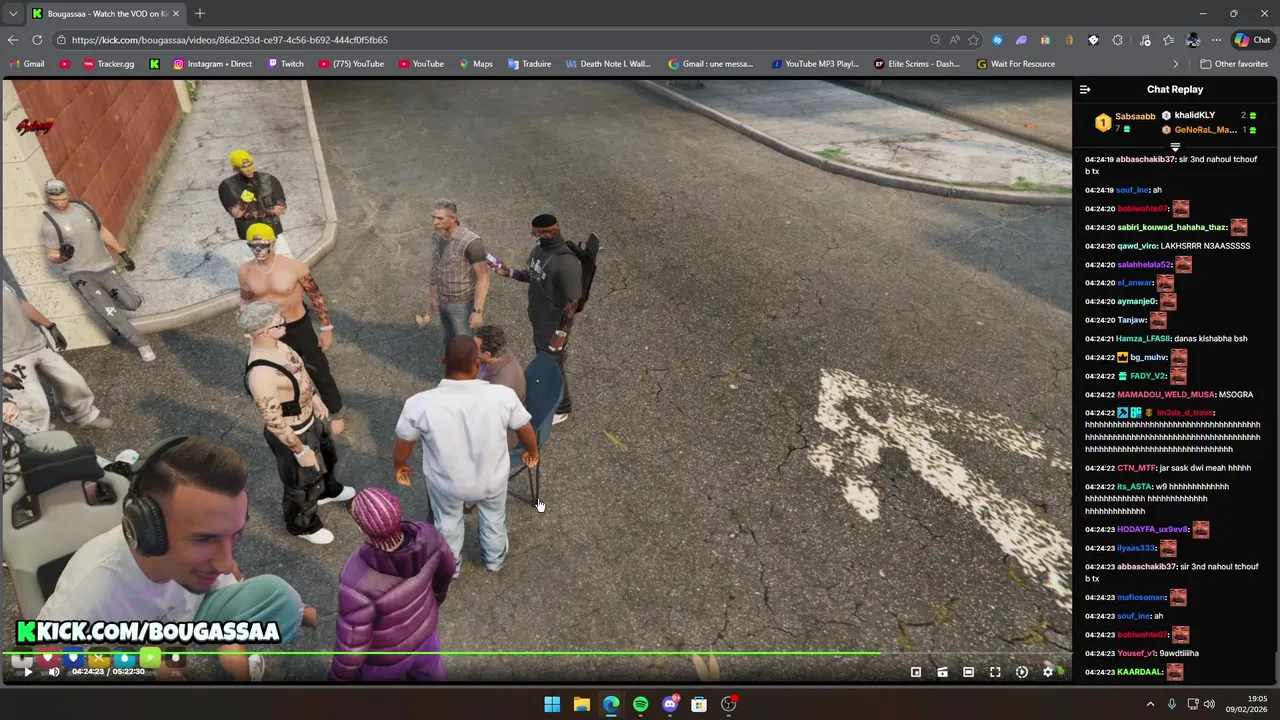Open Instagram Direct bookmark
Screen dimensions: 1280x720
tap(213, 64)
